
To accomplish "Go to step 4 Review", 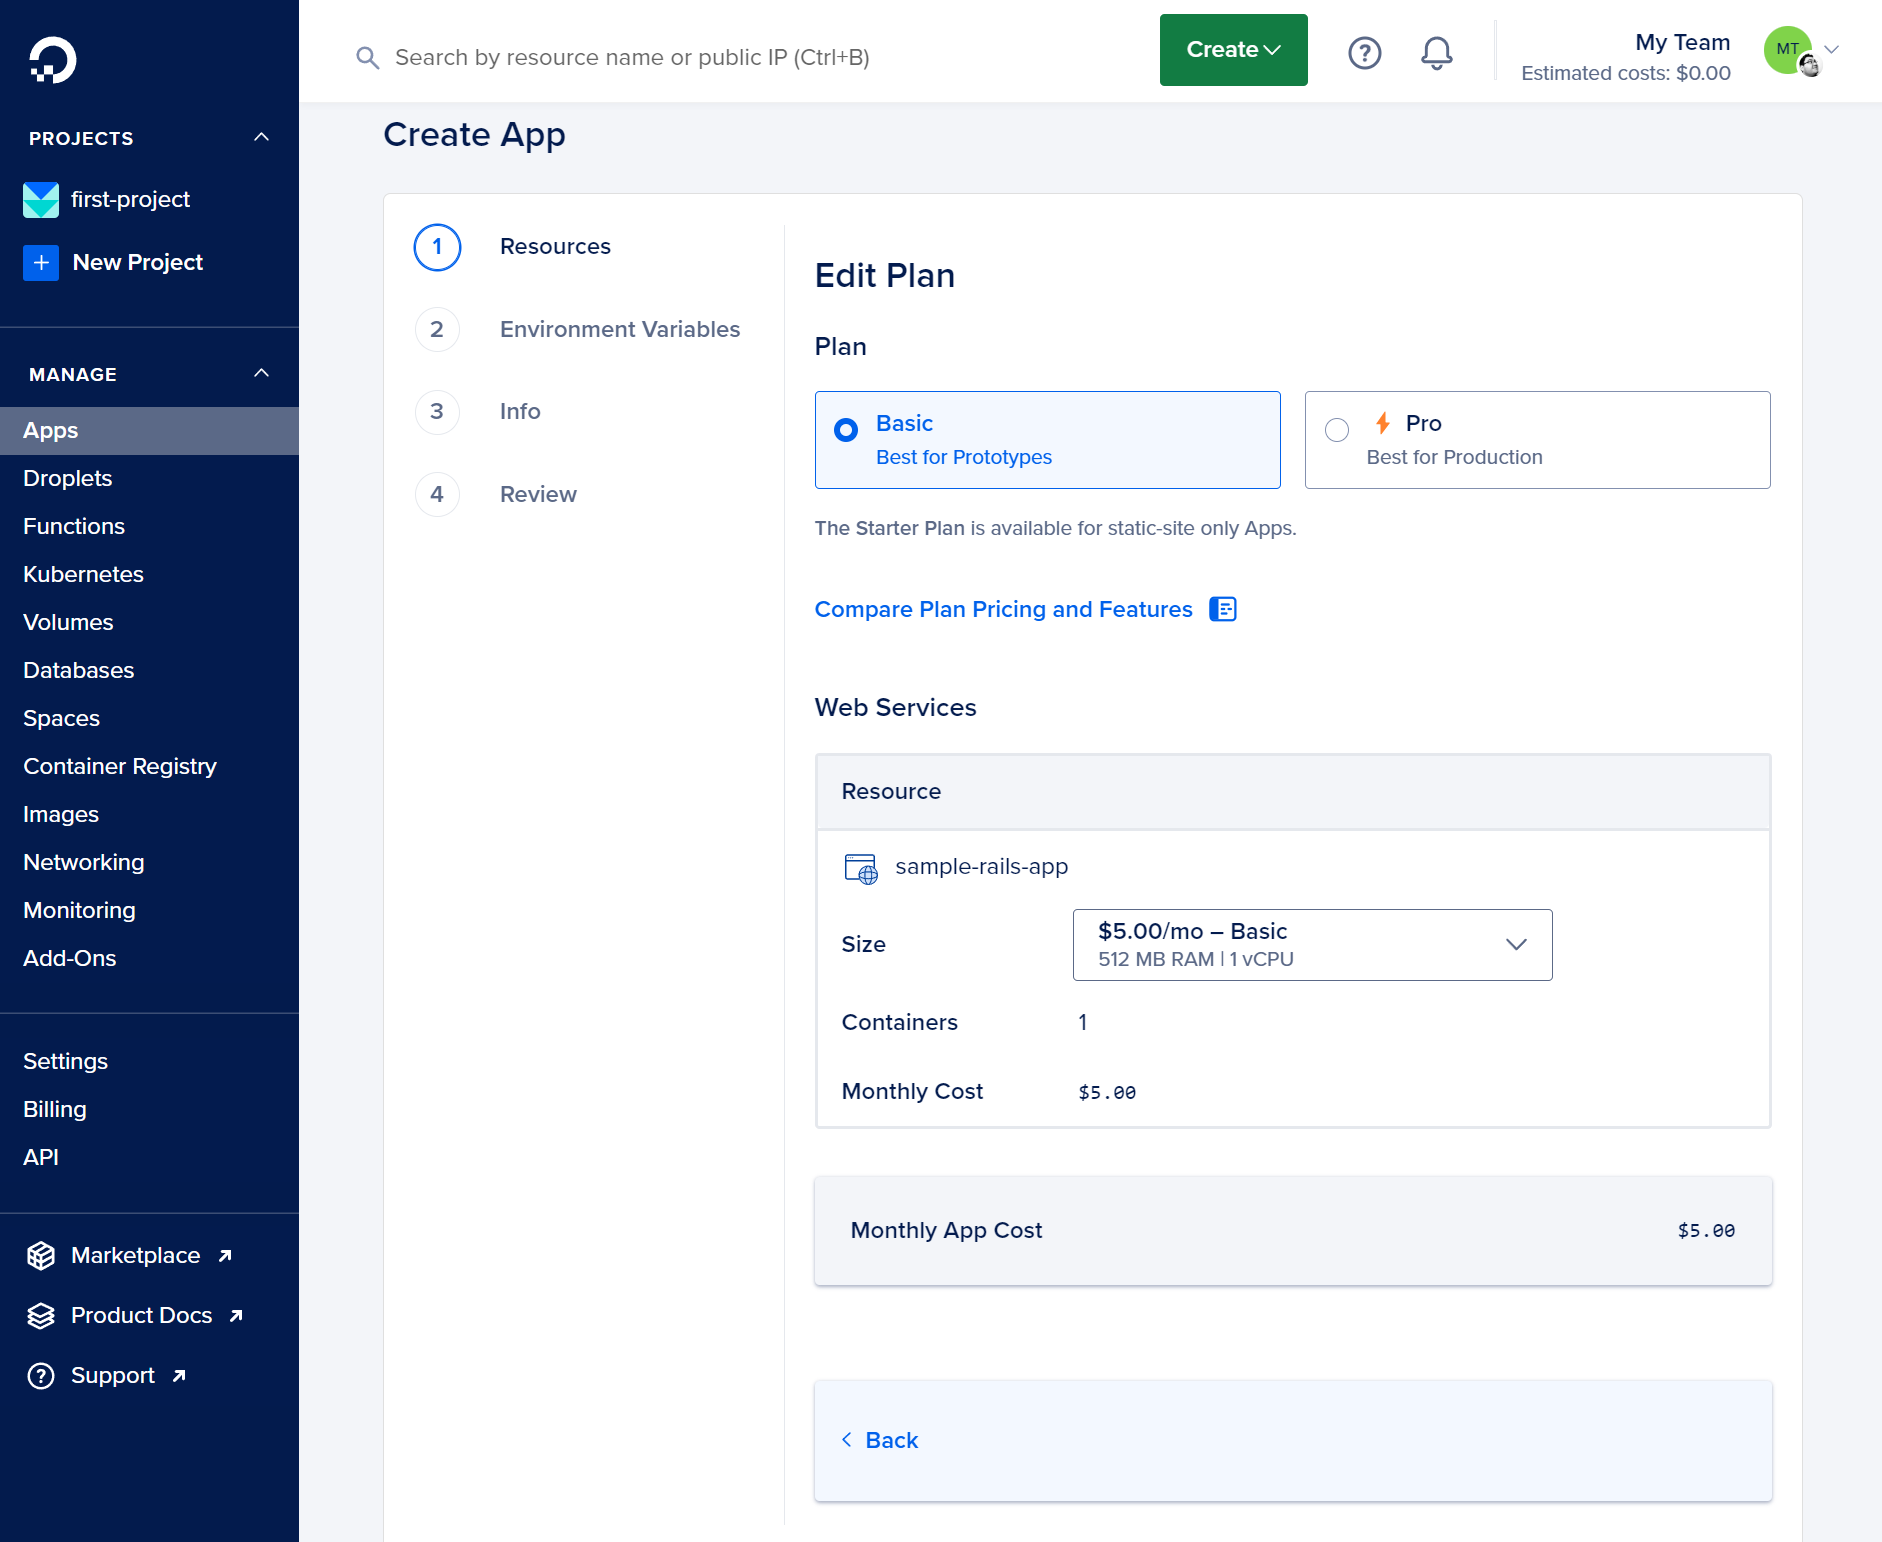I will (x=495, y=495).
